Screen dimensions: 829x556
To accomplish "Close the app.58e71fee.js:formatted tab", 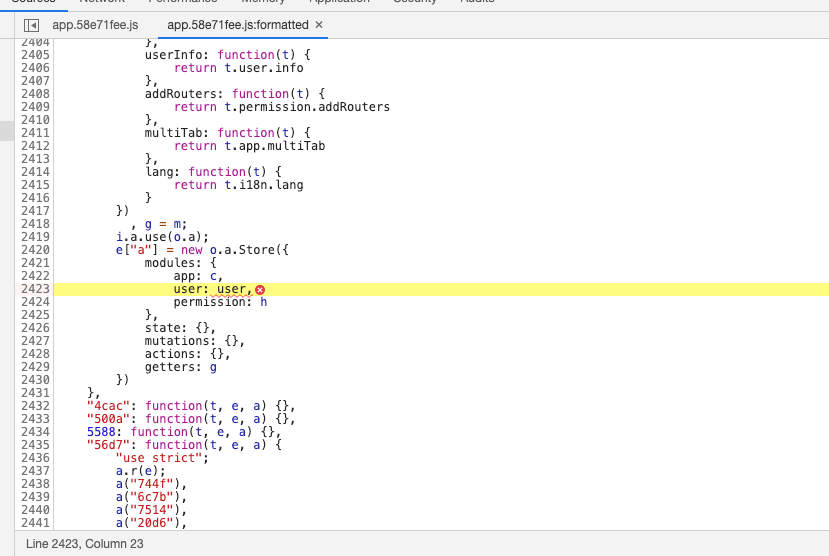I will pyautogui.click(x=319, y=25).
